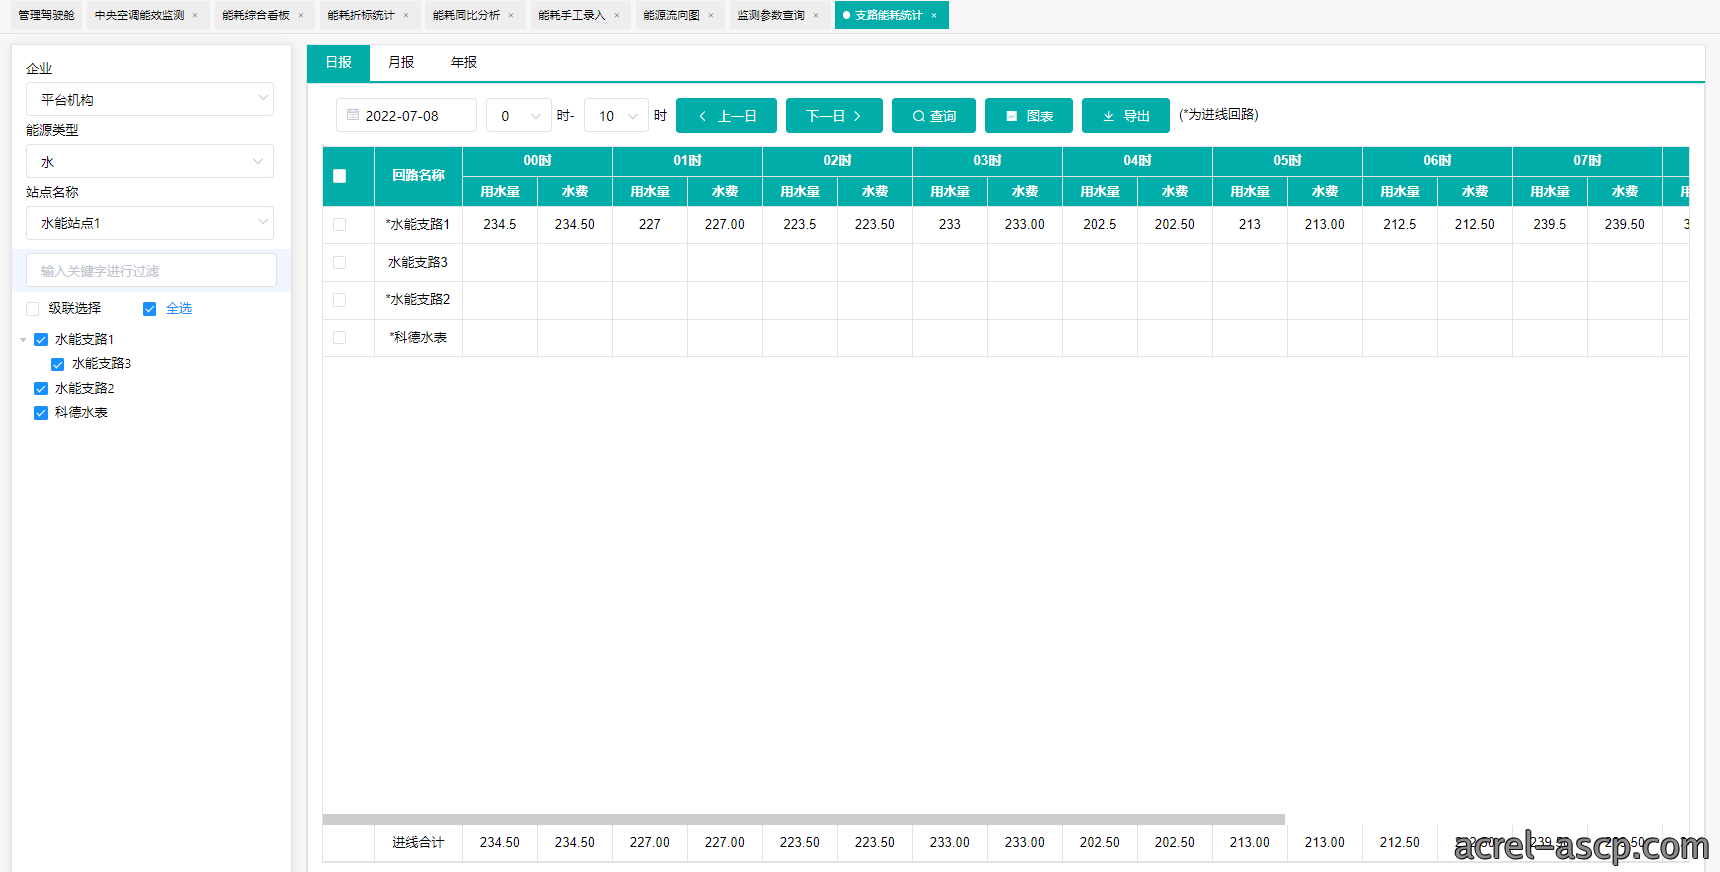Click the download icon on 导出 button
This screenshot has height=872, width=1720.
click(1108, 116)
